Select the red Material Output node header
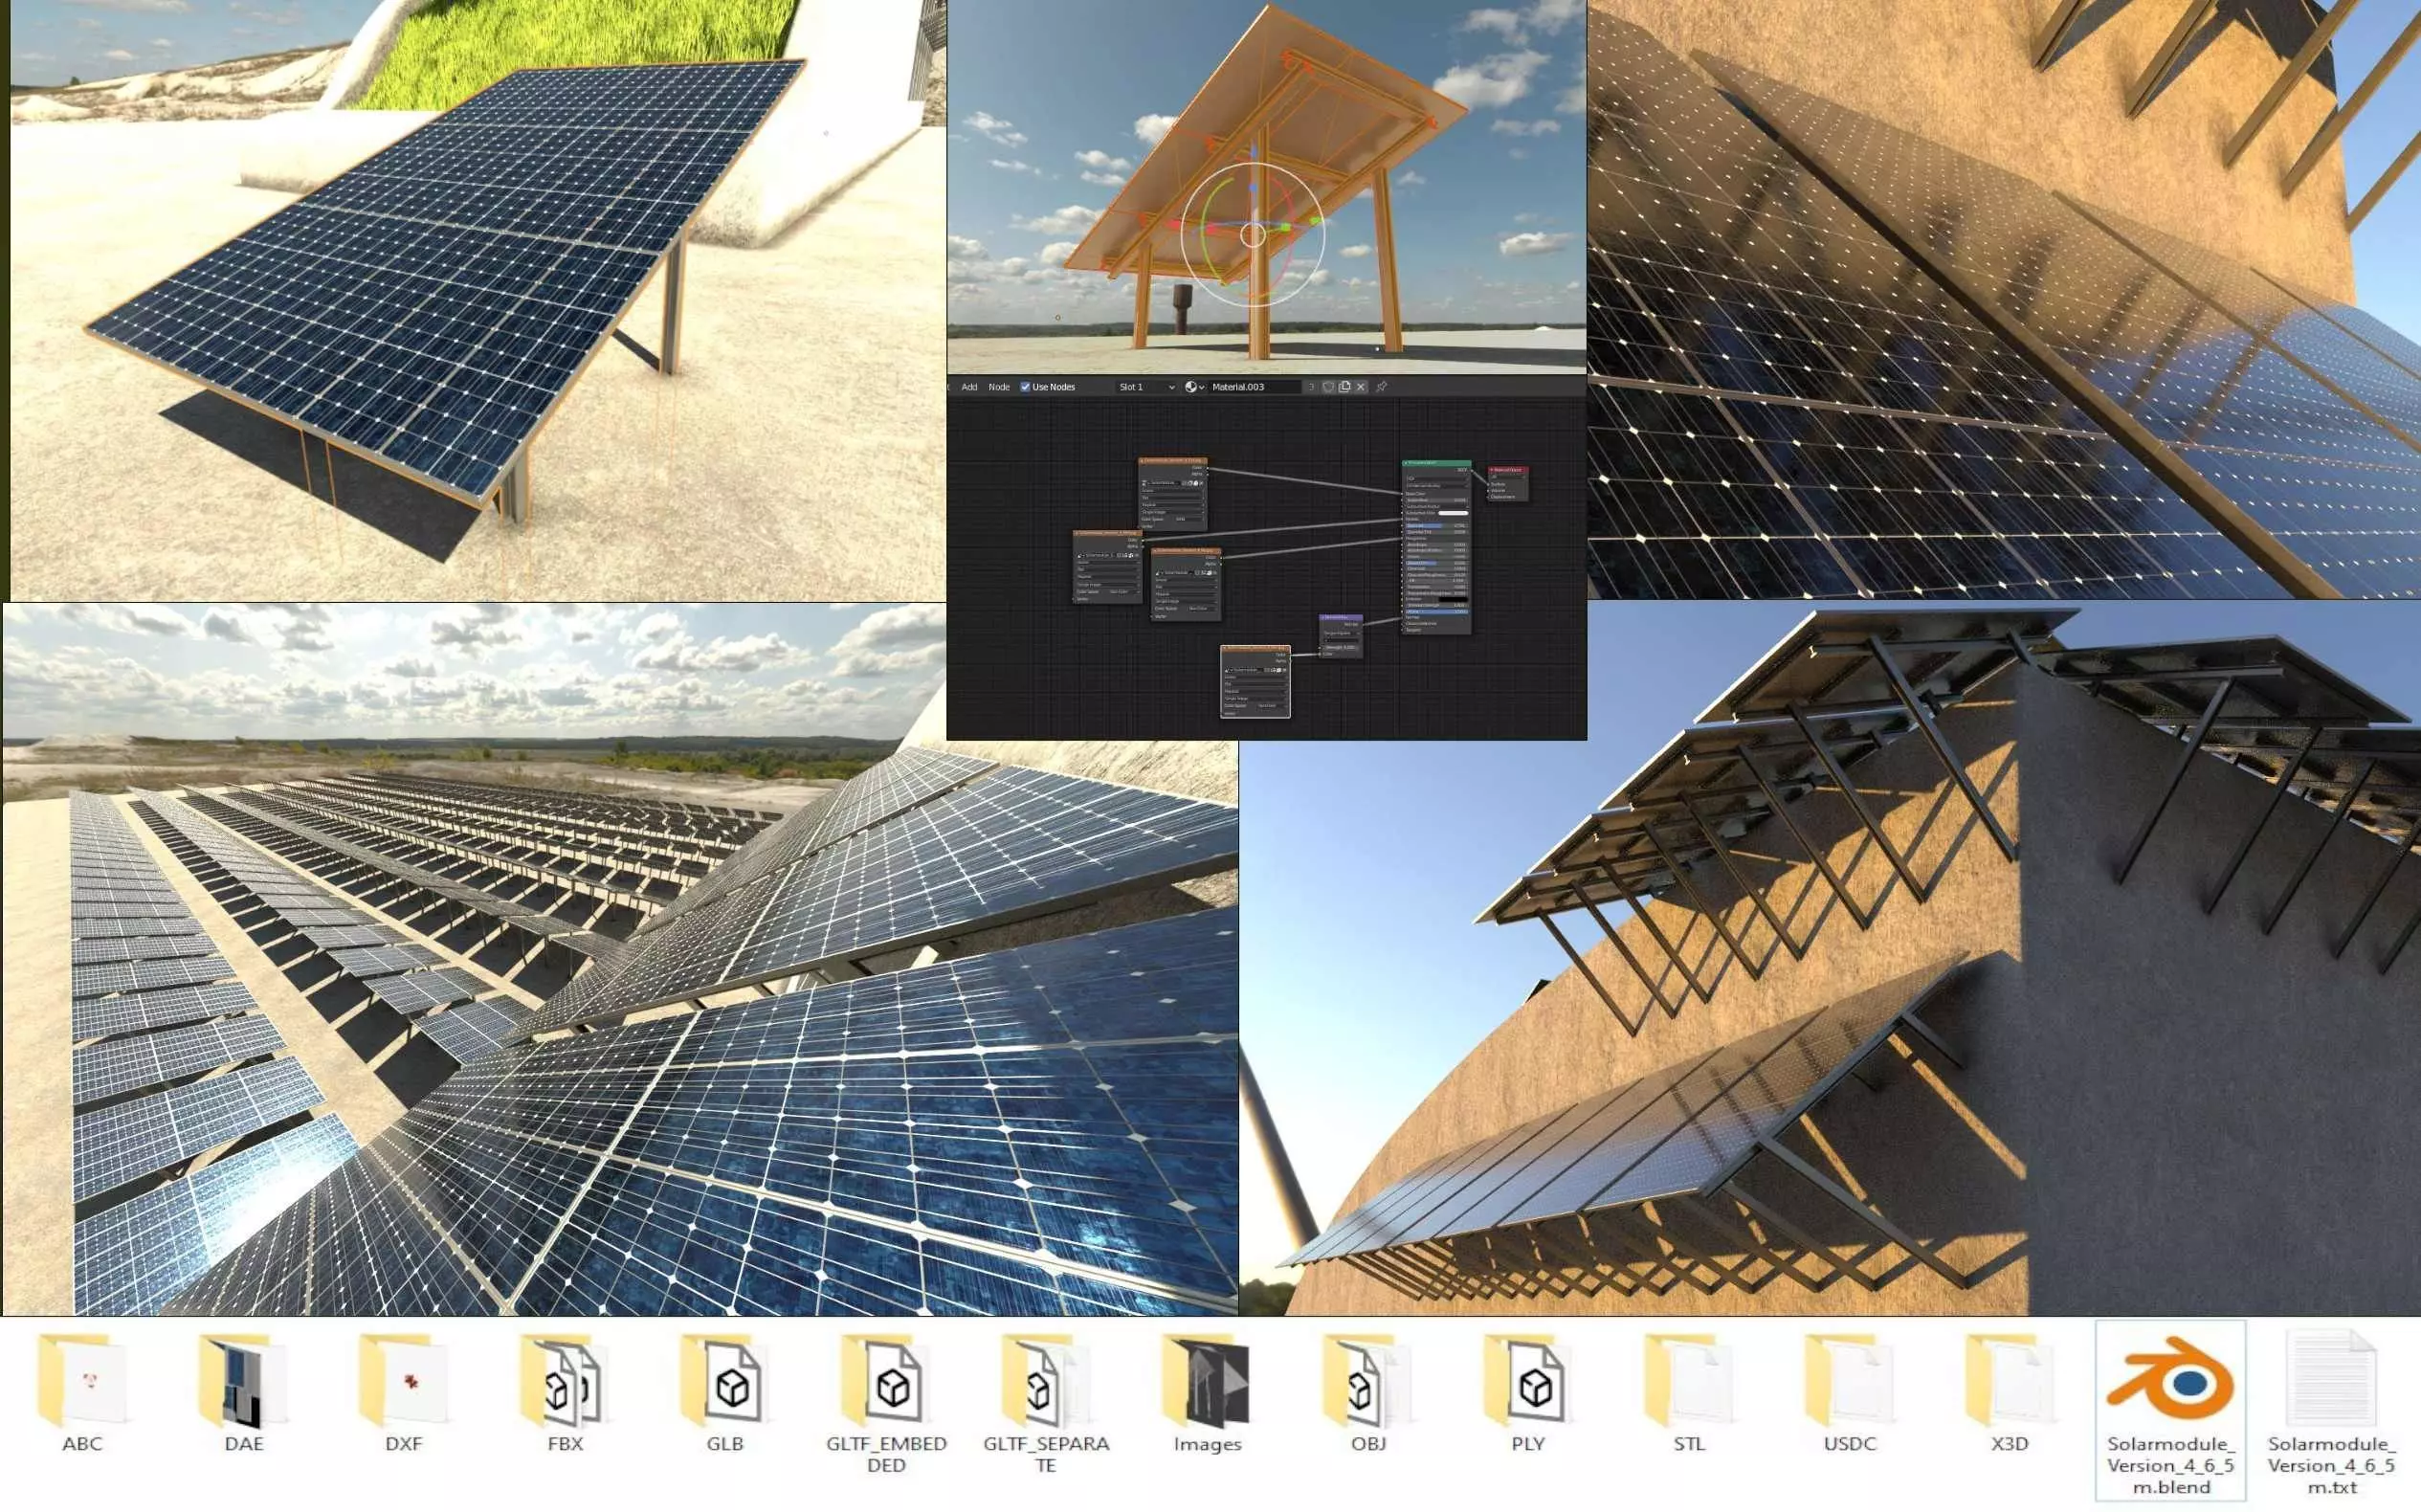 coord(1508,470)
